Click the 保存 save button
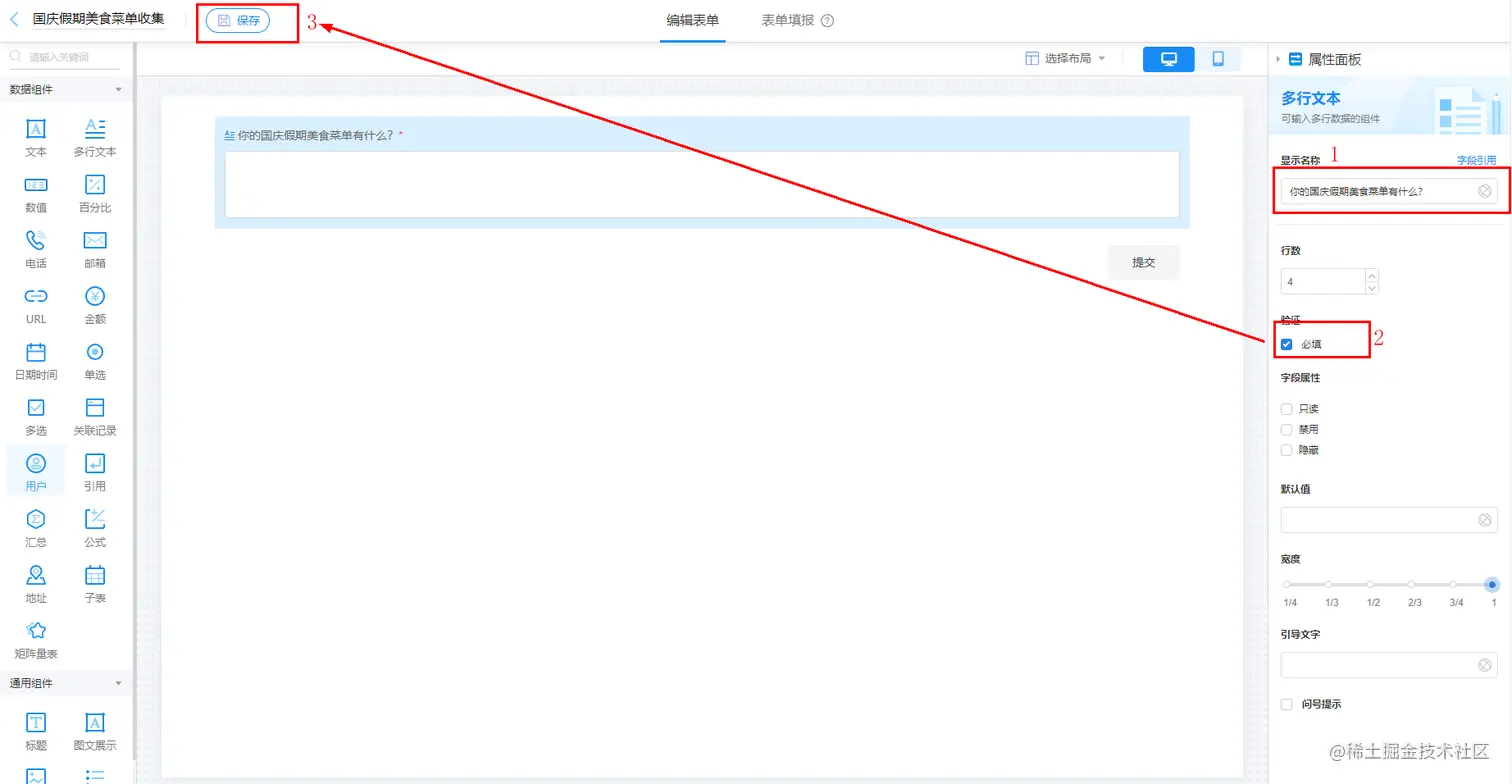This screenshot has height=784, width=1512. 238,20
